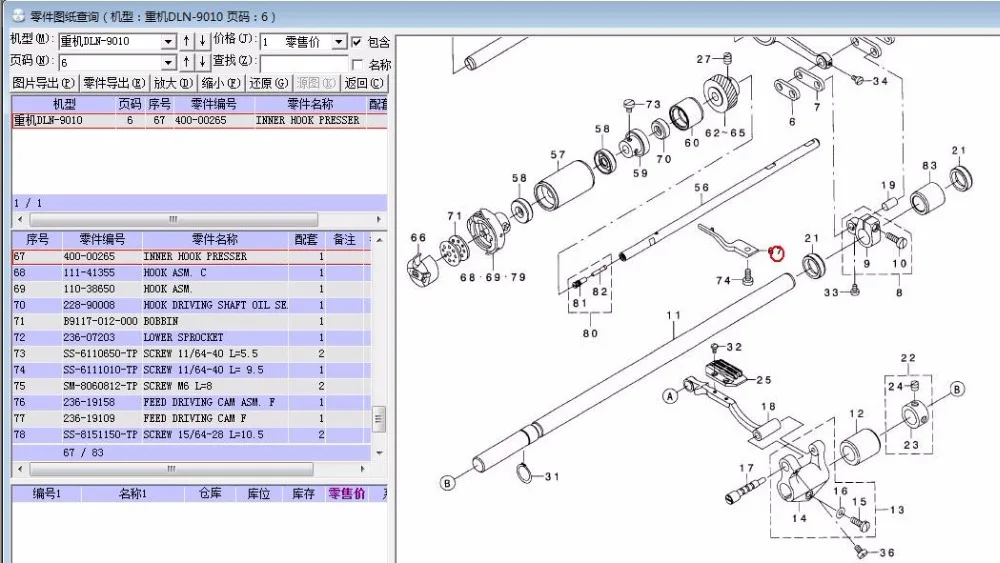Click the 图片导出(P) button
Screen dimensions: 1000x563
[43, 83]
